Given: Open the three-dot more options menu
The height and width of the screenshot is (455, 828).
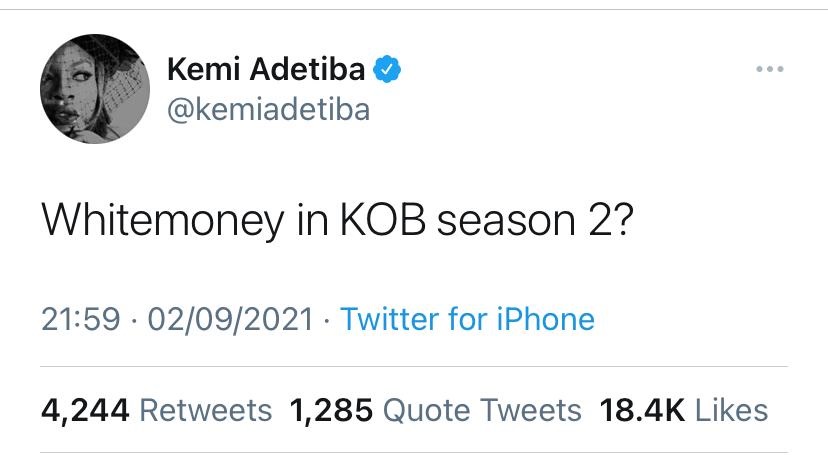Looking at the screenshot, I should coord(770,69).
